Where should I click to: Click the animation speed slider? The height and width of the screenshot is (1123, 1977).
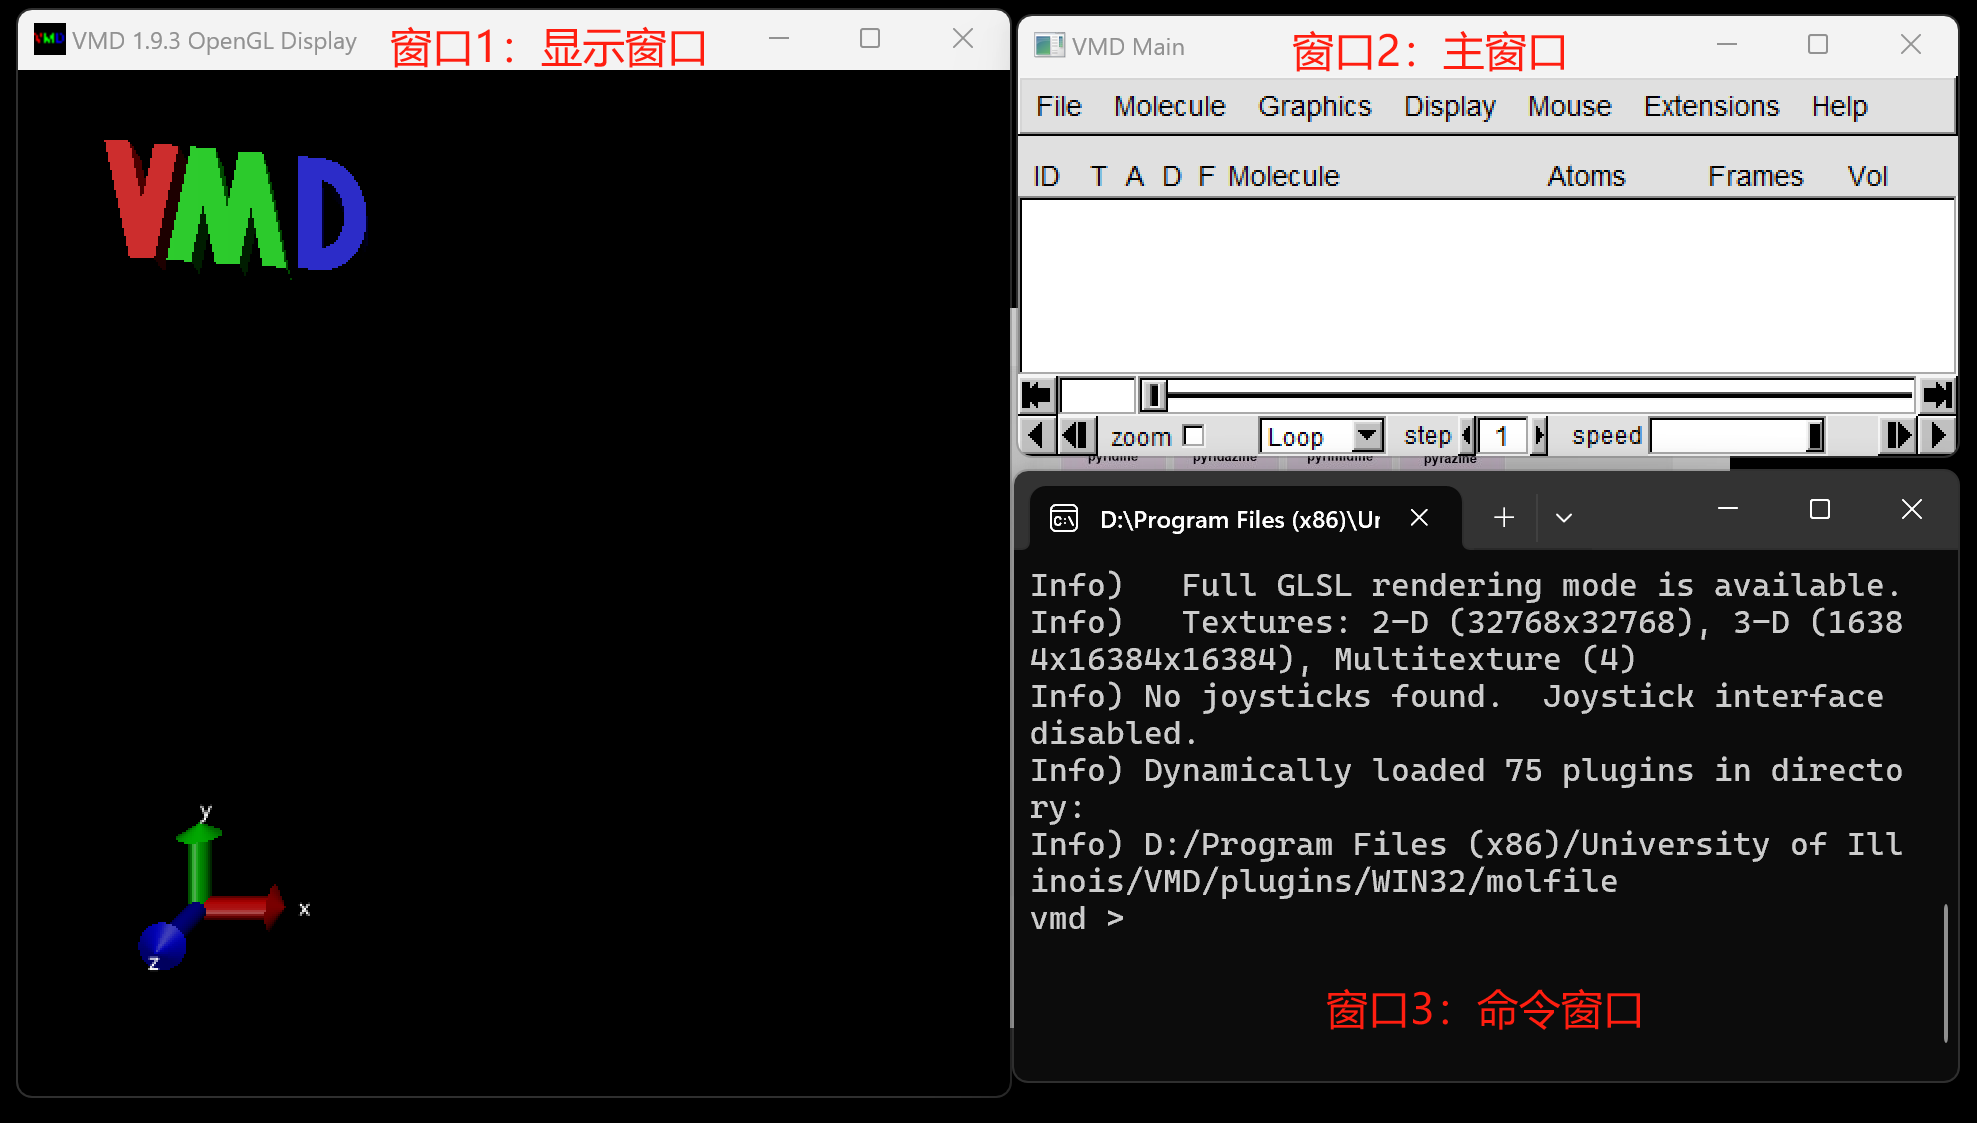point(1738,436)
